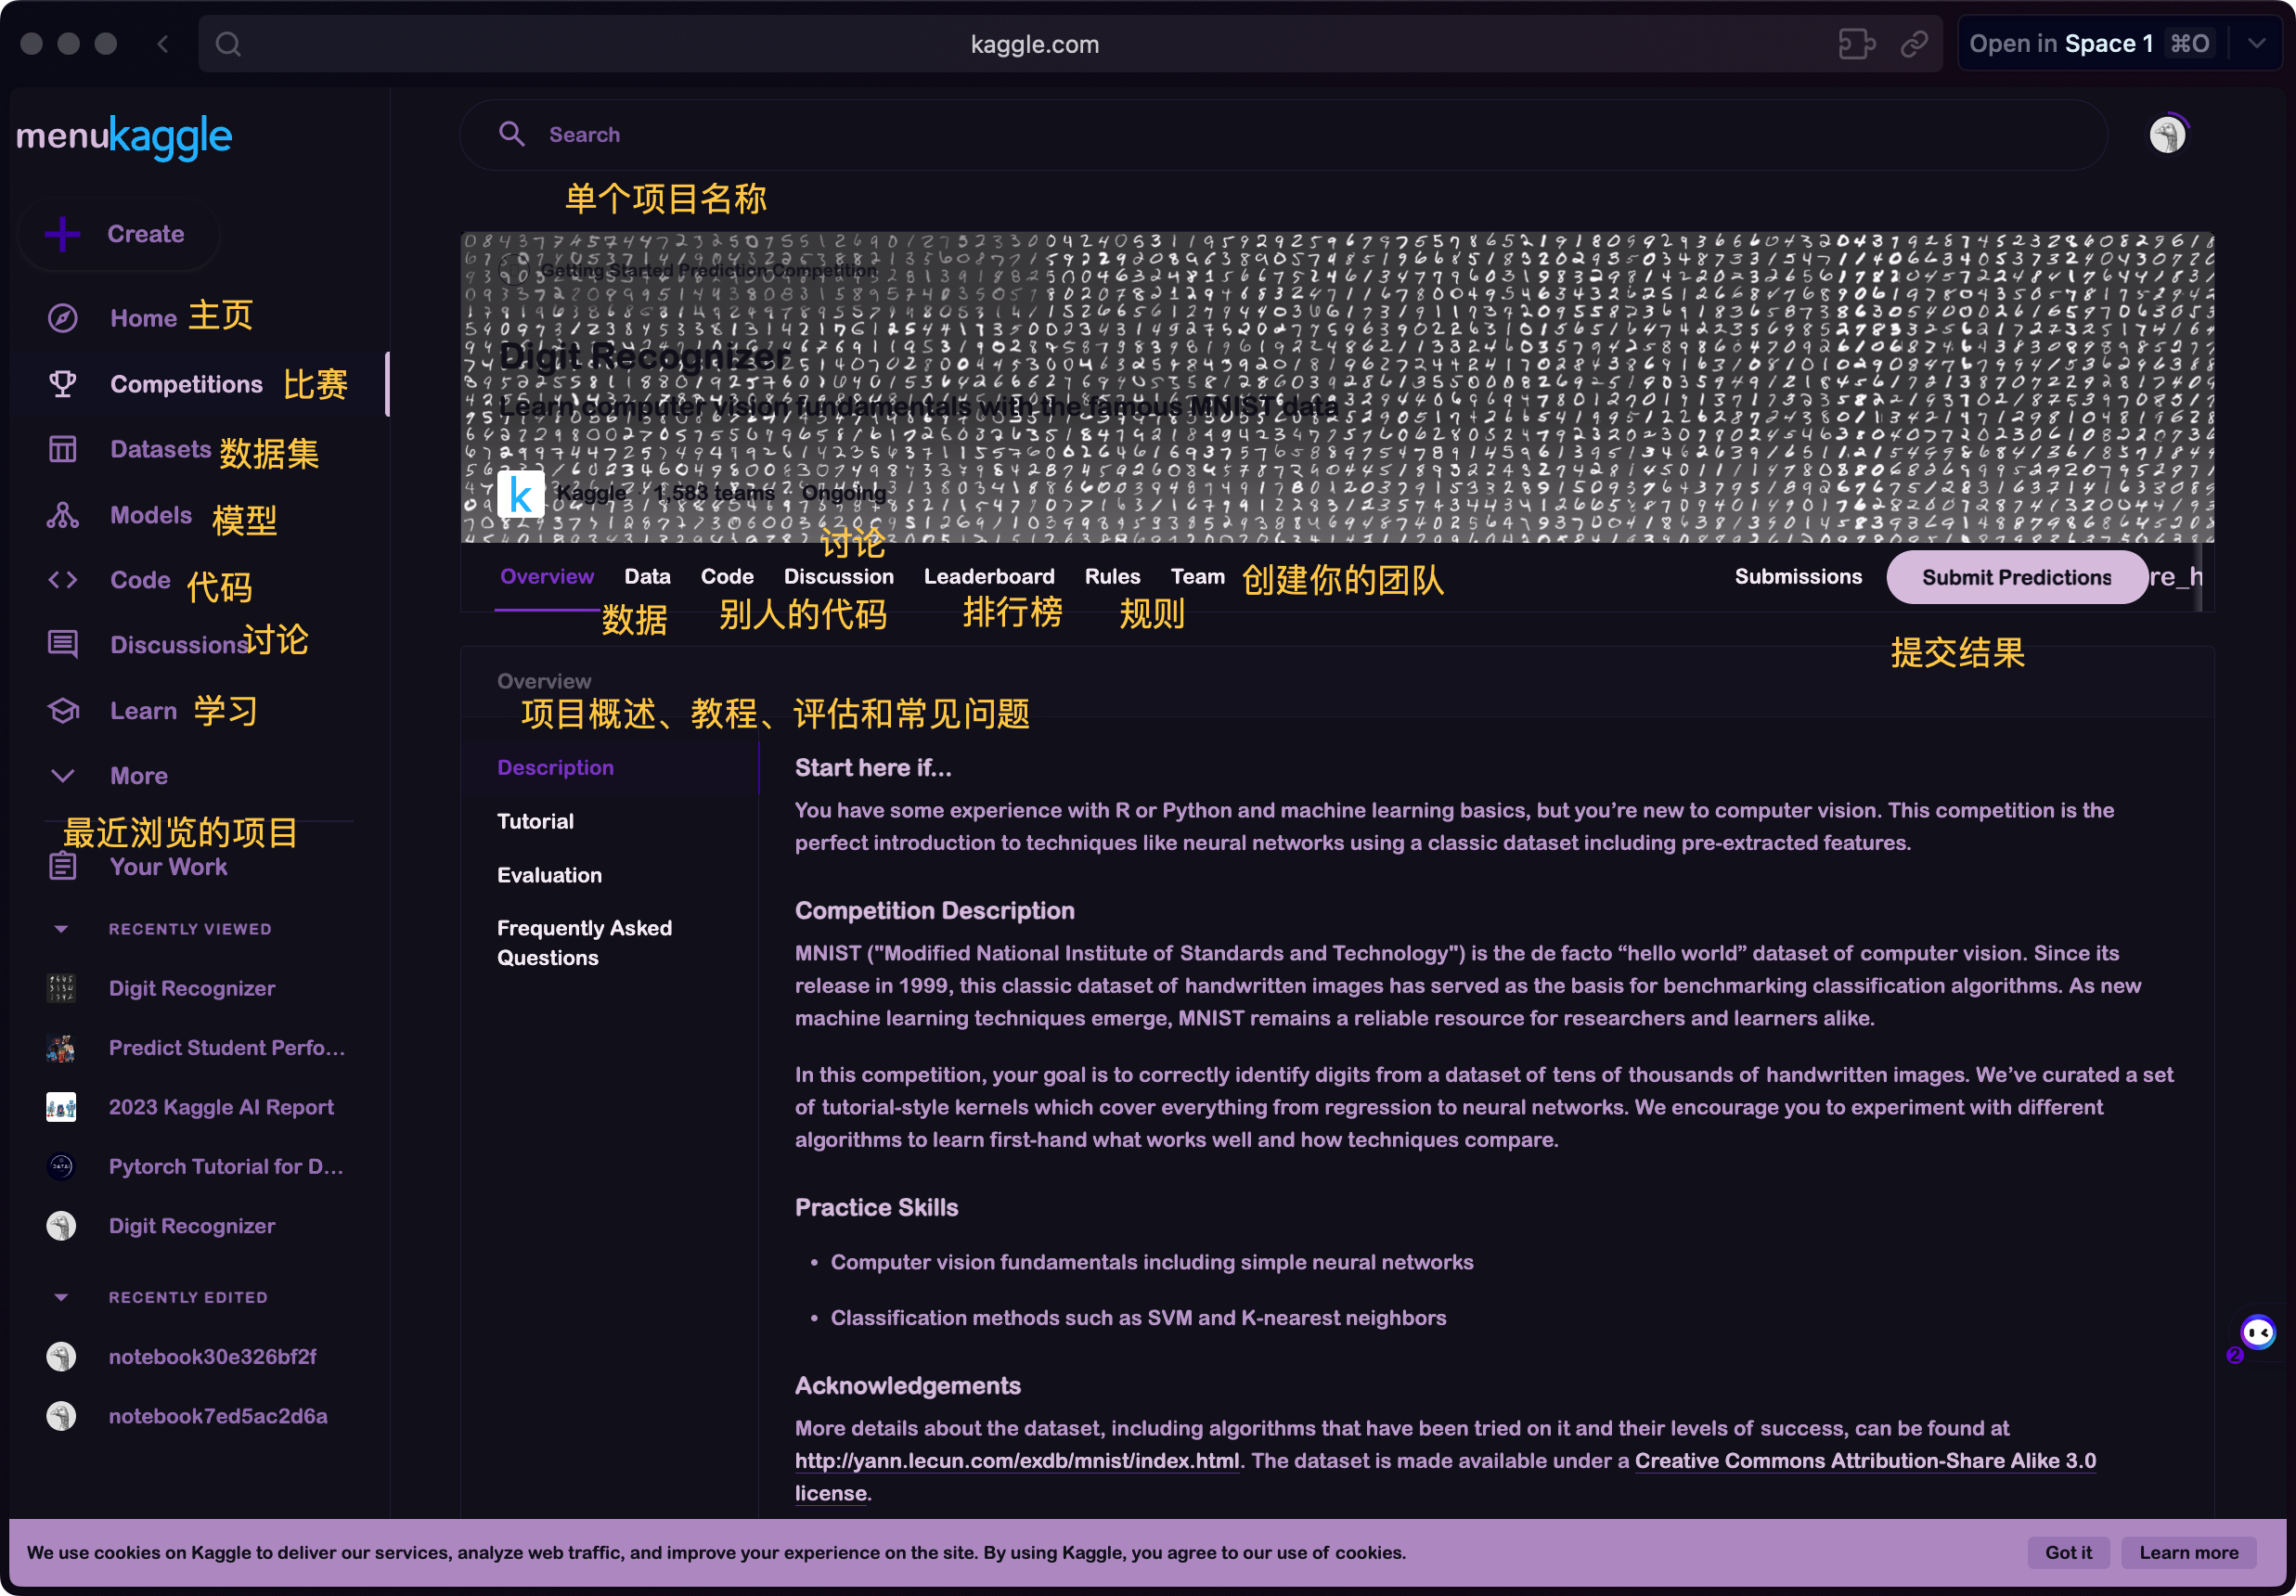
Task: Open Your Work clipboard icon
Action: coord(63,867)
